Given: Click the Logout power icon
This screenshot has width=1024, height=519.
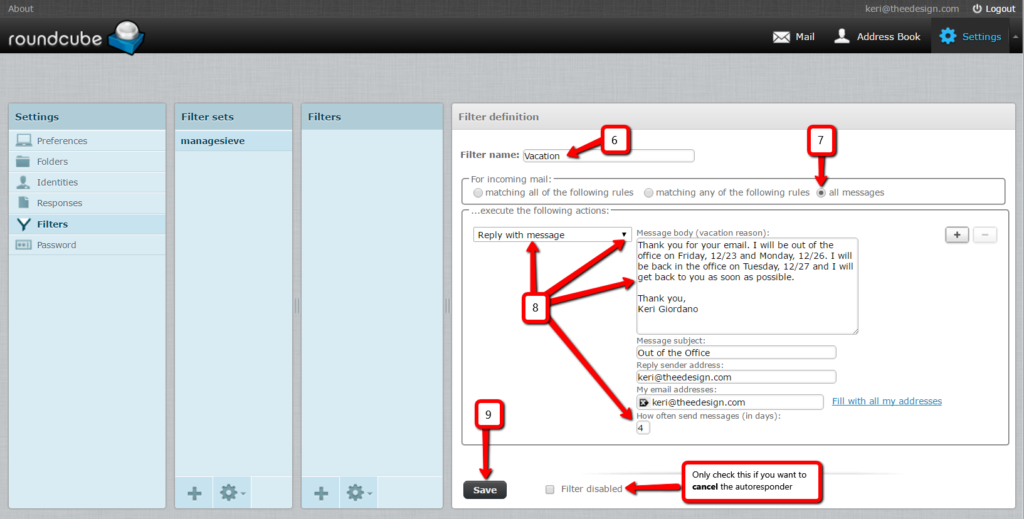Looking at the screenshot, I should [977, 9].
